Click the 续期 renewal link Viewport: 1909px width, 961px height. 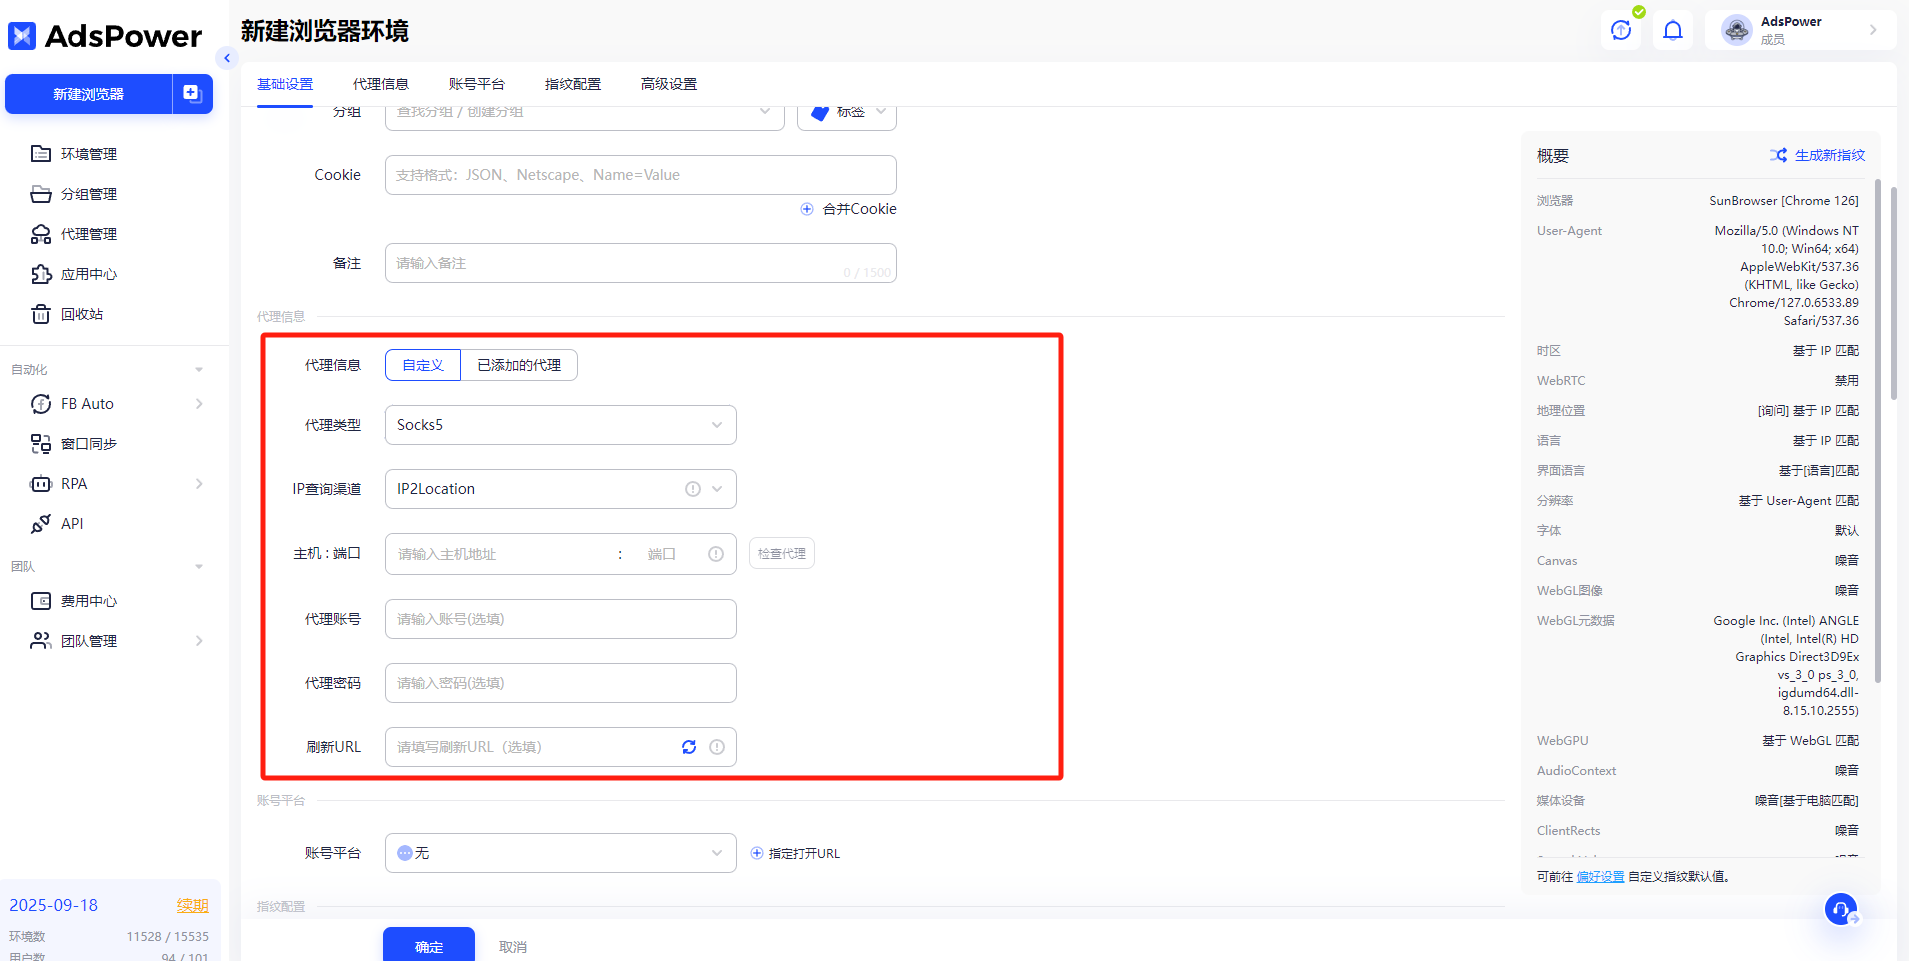[193, 905]
